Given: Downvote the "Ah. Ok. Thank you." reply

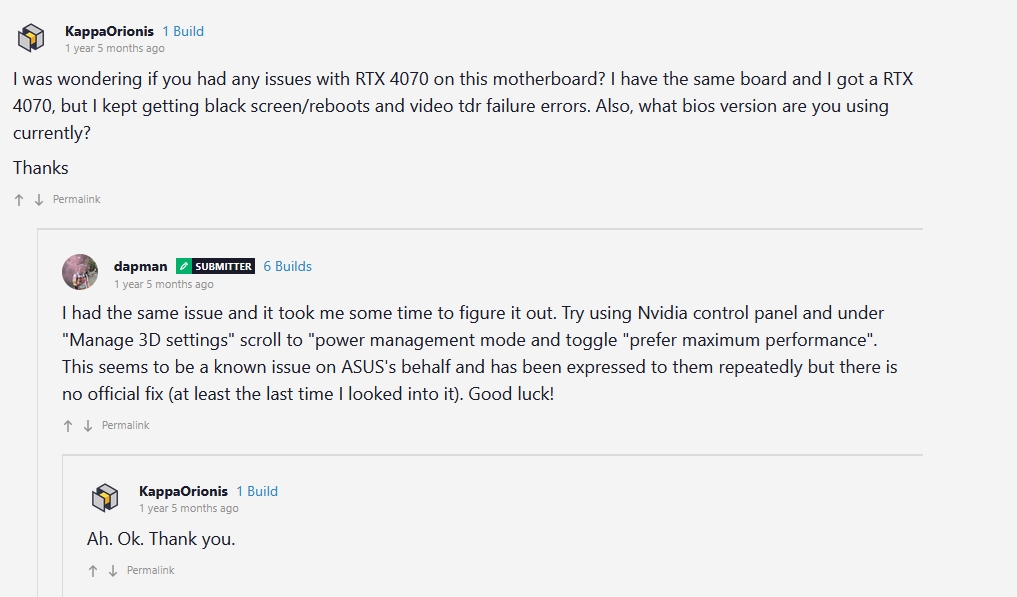Looking at the screenshot, I should pyautogui.click(x=113, y=571).
